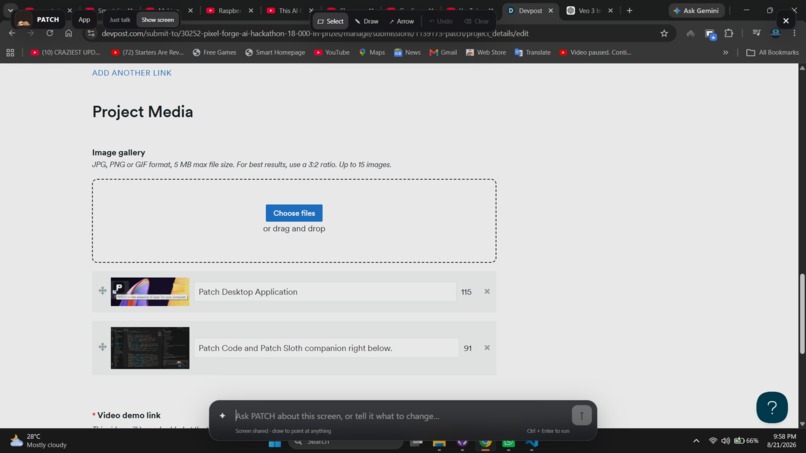Select the App mode in PATCH overlay

pyautogui.click(x=84, y=20)
